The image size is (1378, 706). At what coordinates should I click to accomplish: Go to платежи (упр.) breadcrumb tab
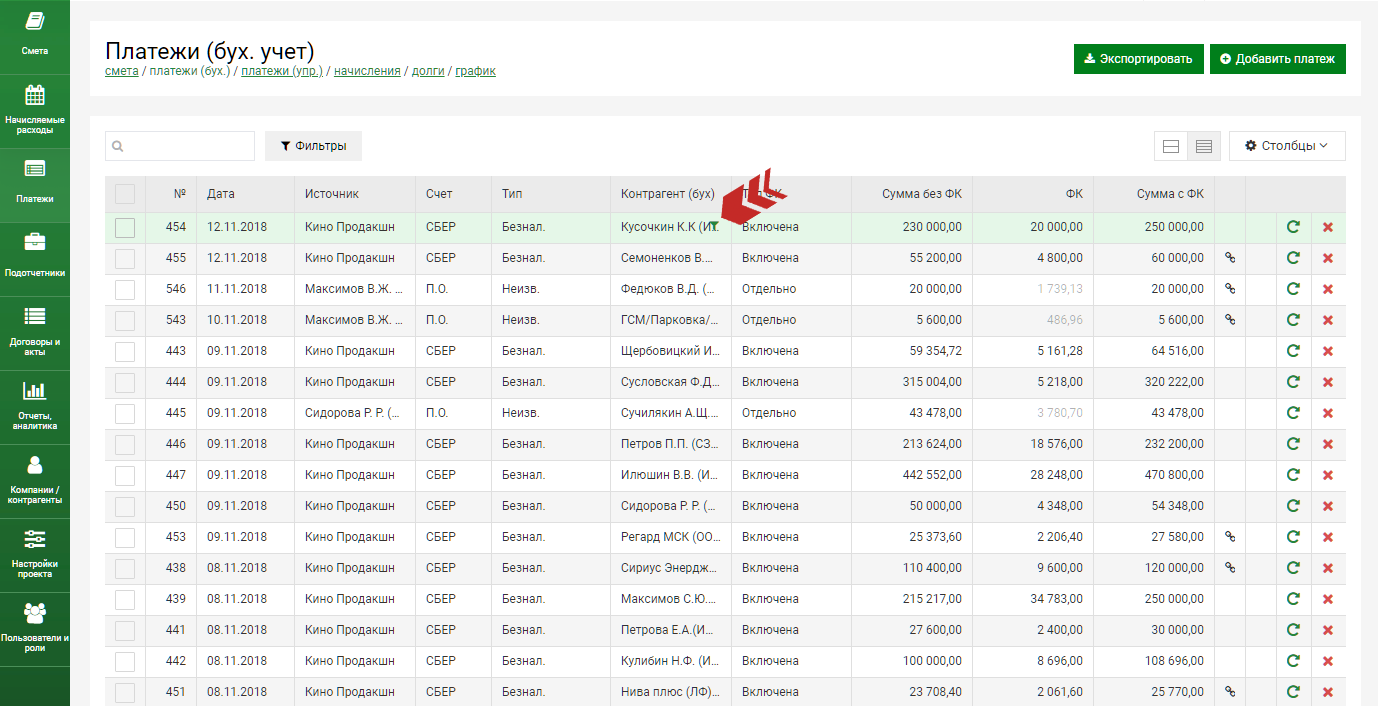point(281,71)
